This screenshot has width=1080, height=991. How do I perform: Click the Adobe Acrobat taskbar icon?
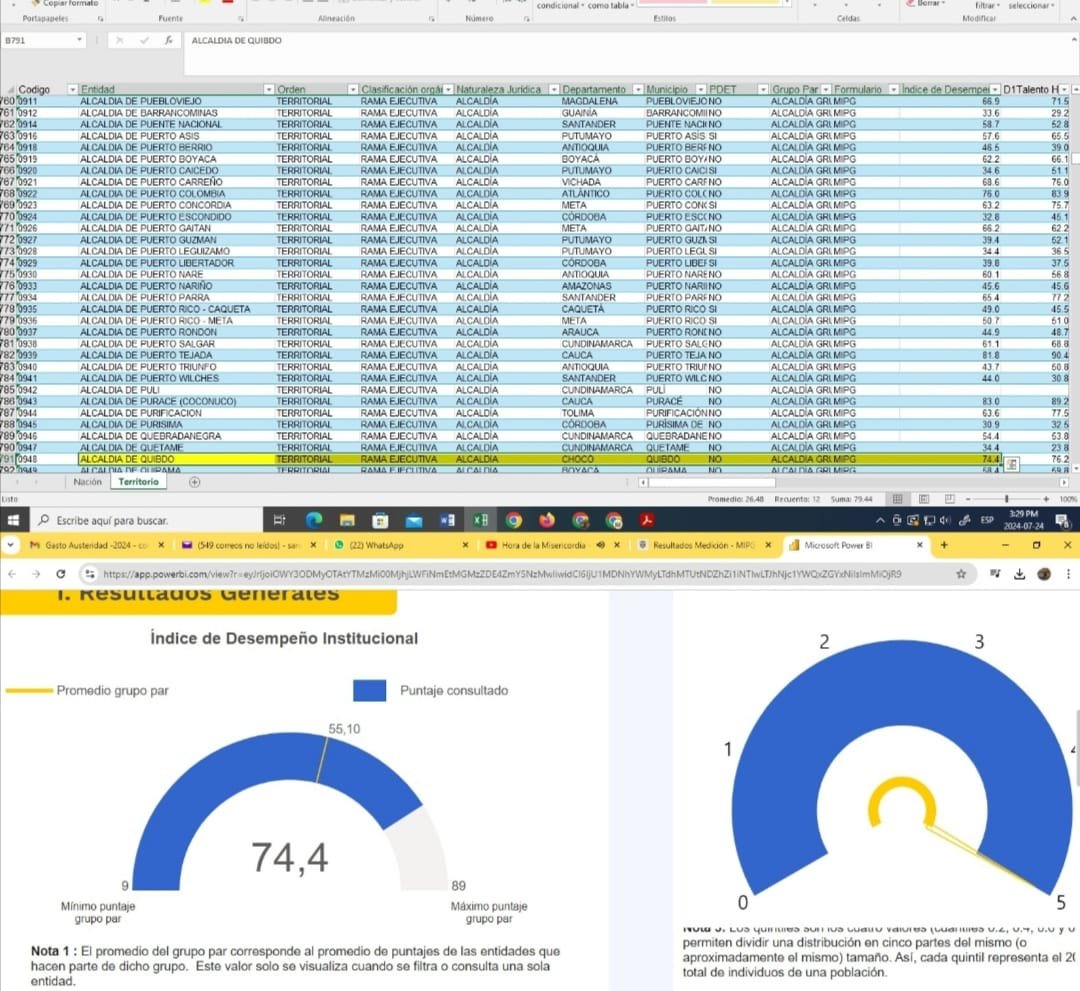coord(647,520)
